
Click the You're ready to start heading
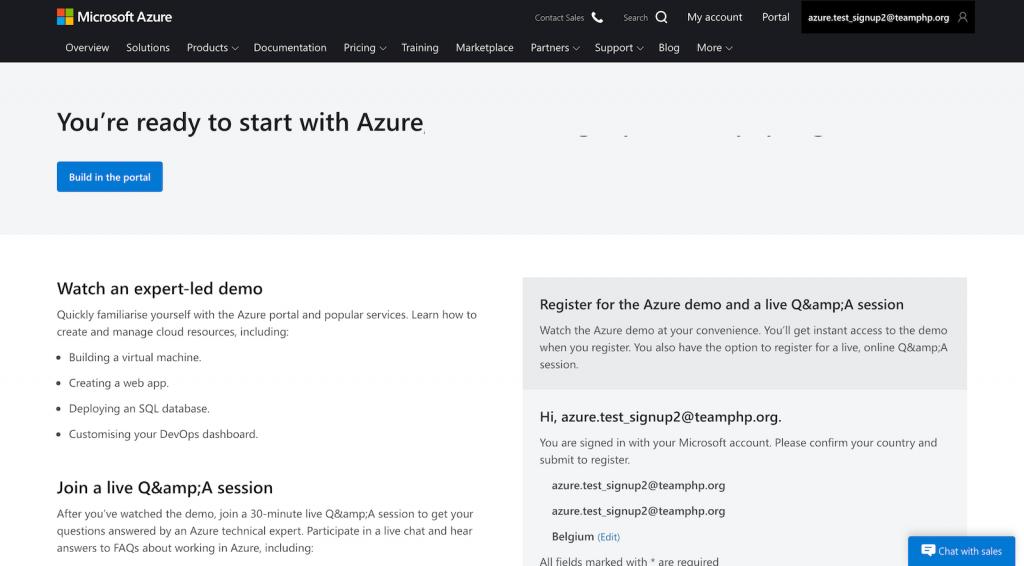(x=240, y=122)
